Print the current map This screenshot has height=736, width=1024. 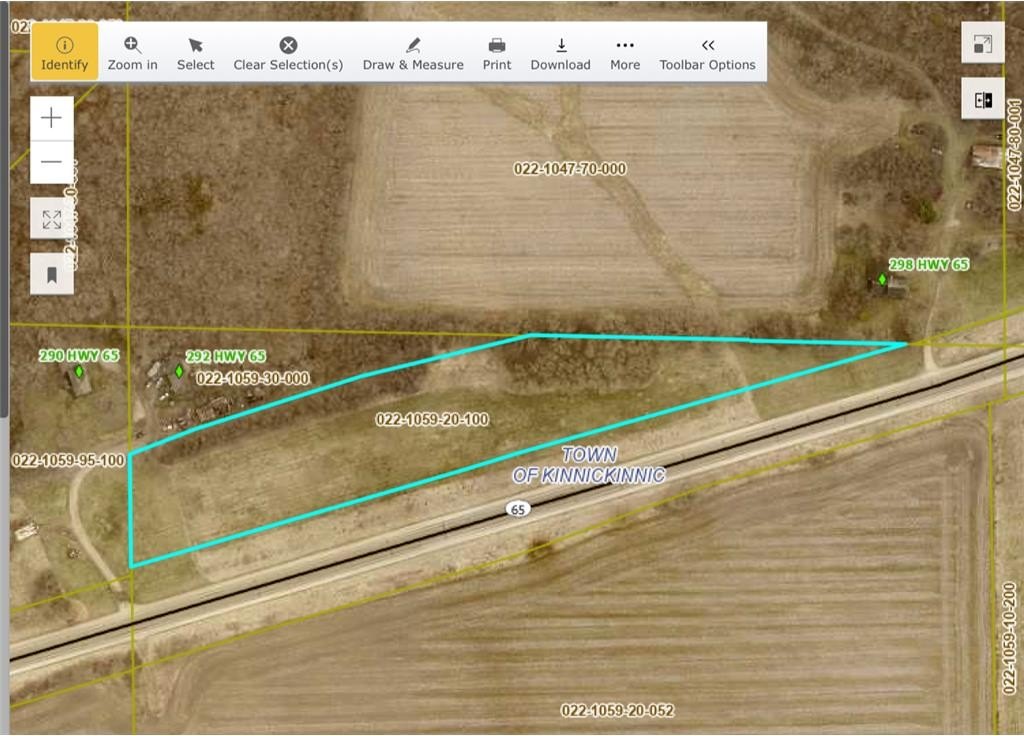(x=497, y=53)
